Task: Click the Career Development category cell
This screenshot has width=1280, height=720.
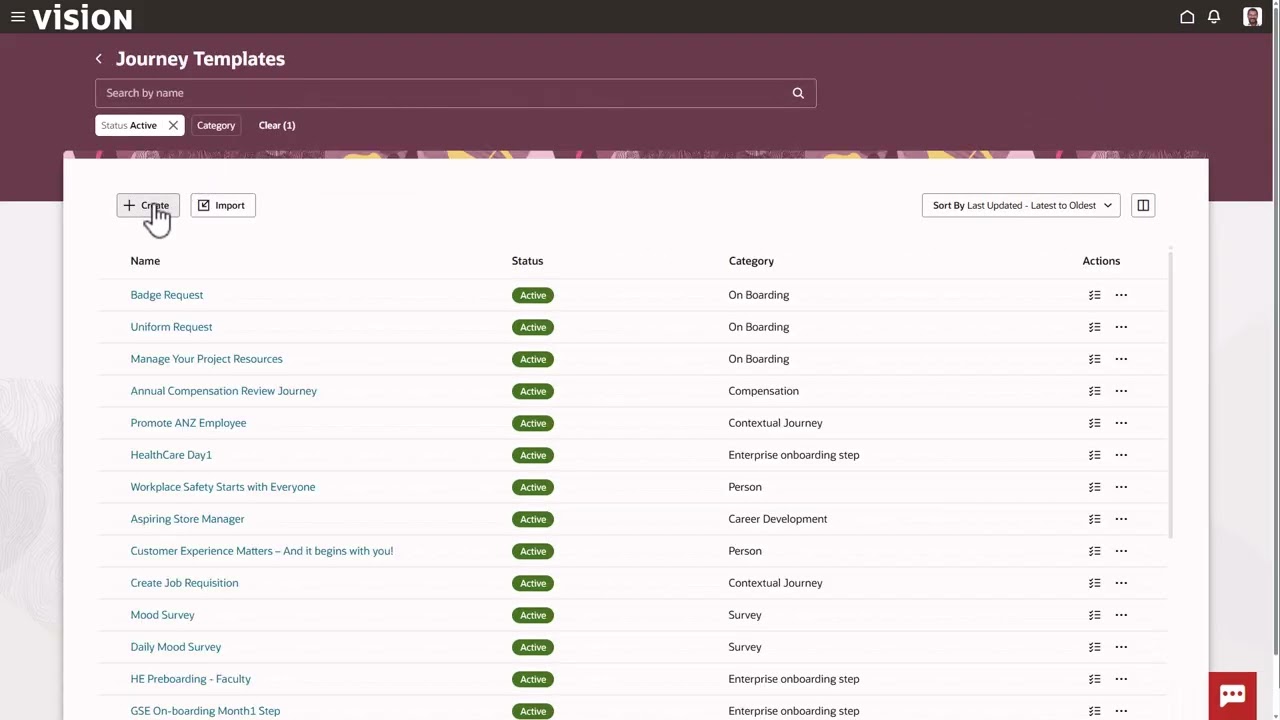Action: (x=778, y=519)
